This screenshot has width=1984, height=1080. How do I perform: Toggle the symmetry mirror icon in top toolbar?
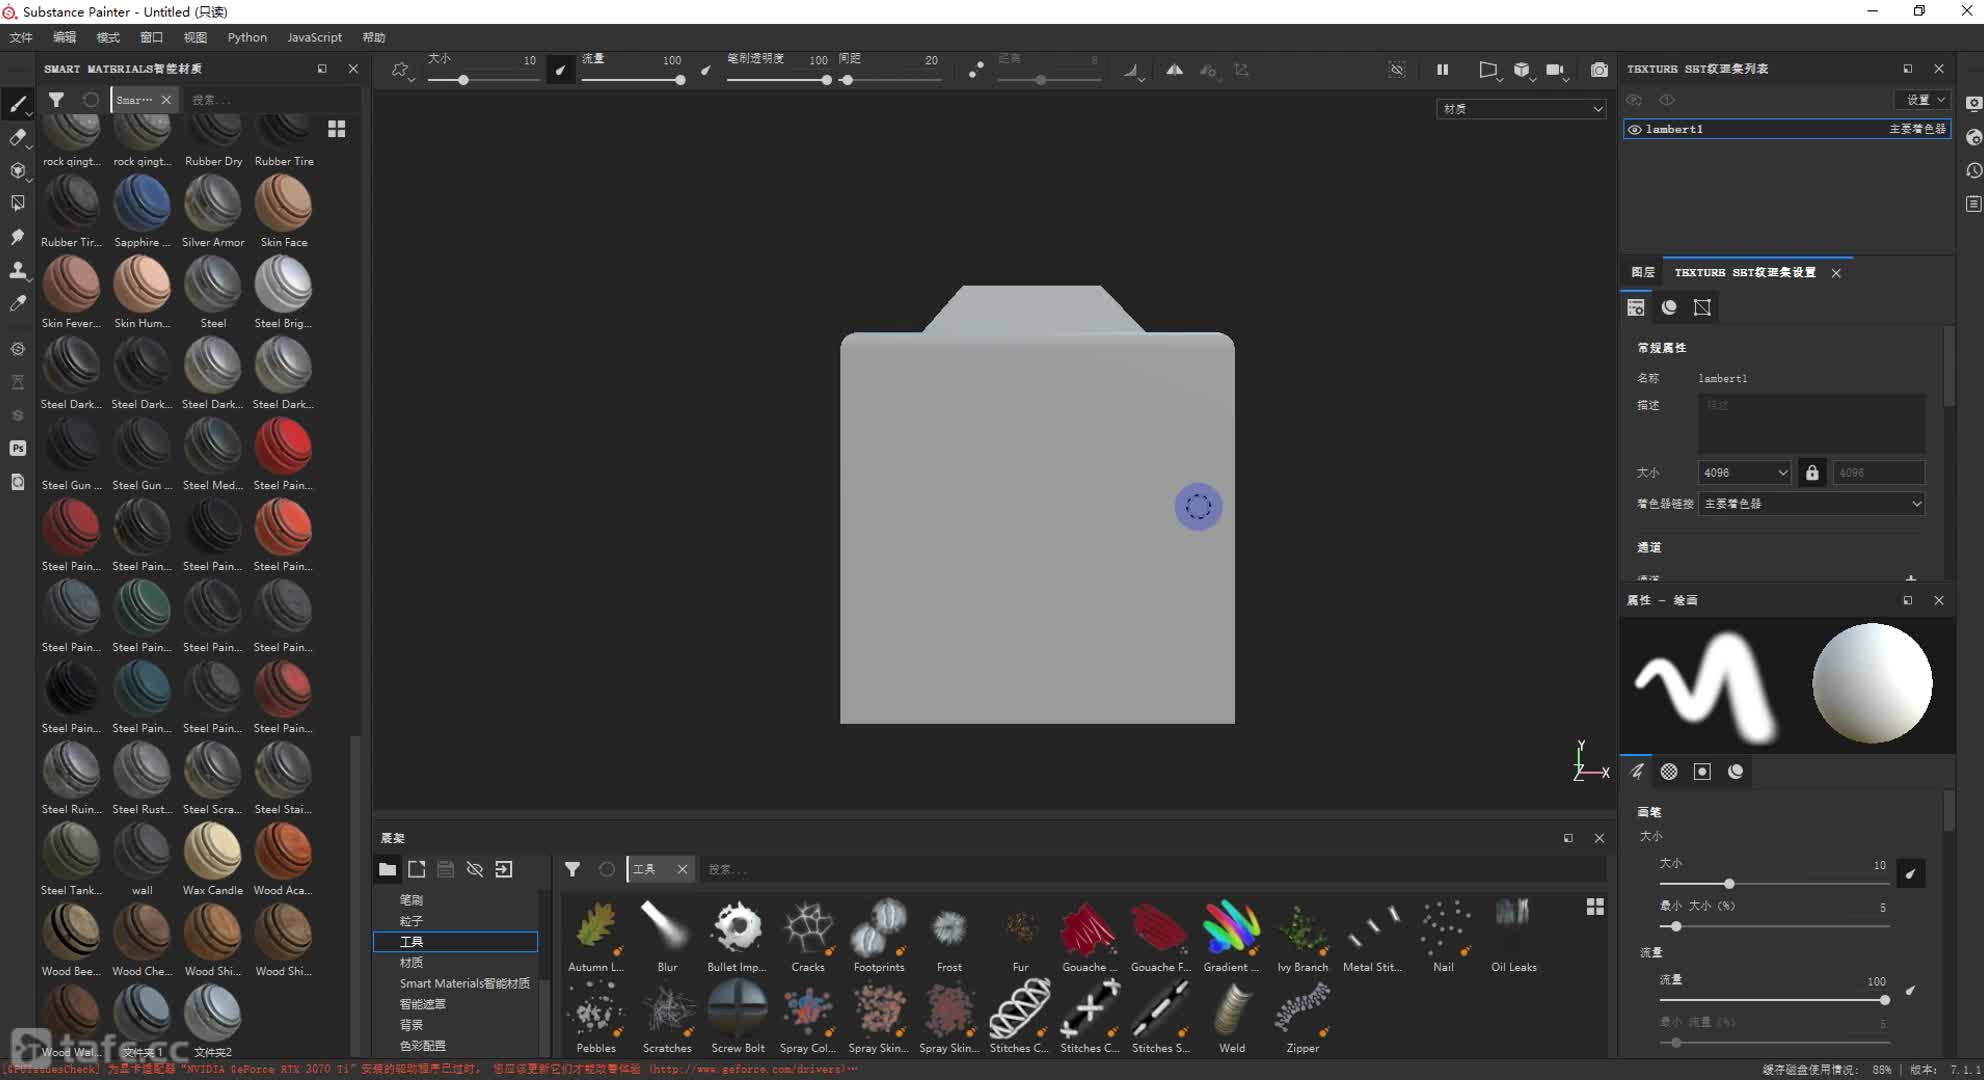point(1174,70)
